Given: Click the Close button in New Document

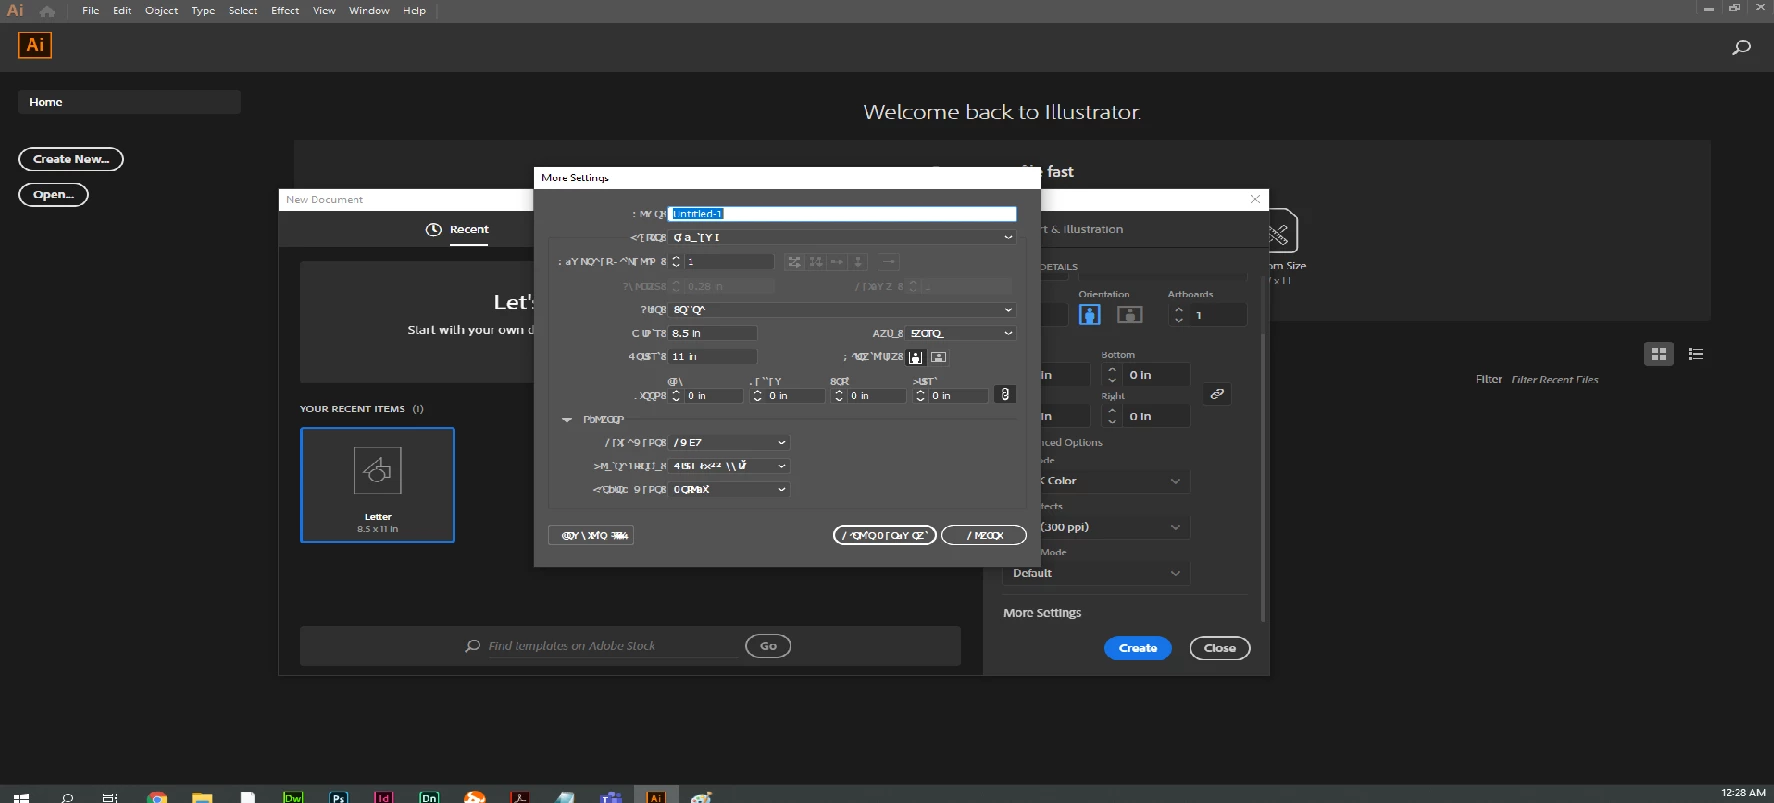Looking at the screenshot, I should coord(1220,648).
